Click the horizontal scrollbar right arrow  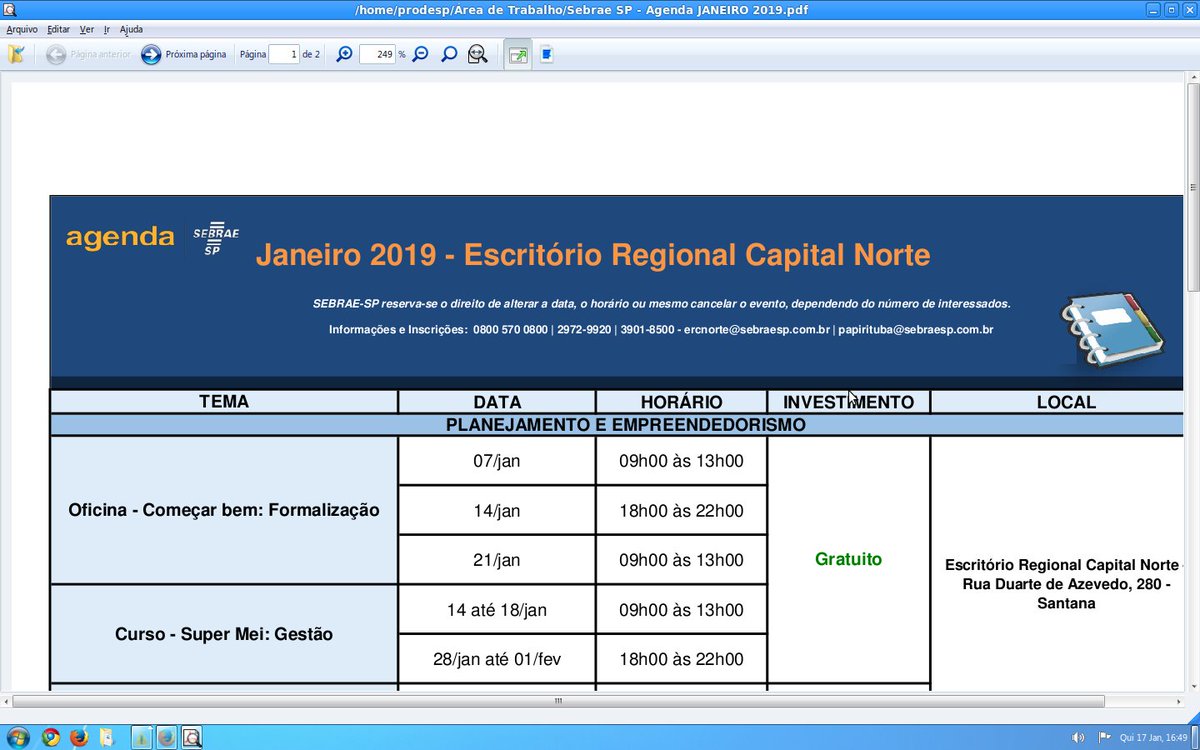[1178, 701]
